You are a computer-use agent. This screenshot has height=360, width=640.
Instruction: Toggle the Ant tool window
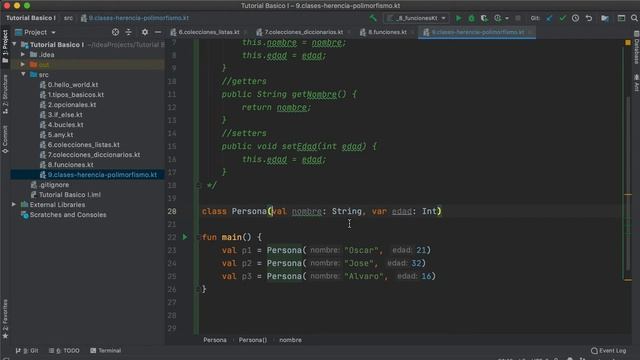pyautogui.click(x=636, y=83)
